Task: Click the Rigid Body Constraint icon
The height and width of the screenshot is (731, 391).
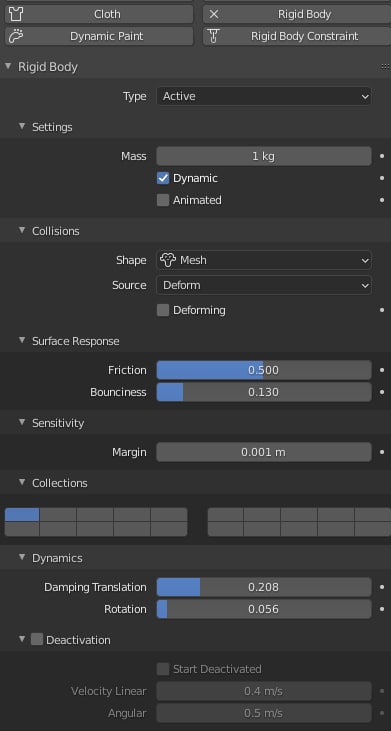Action: click(213, 36)
